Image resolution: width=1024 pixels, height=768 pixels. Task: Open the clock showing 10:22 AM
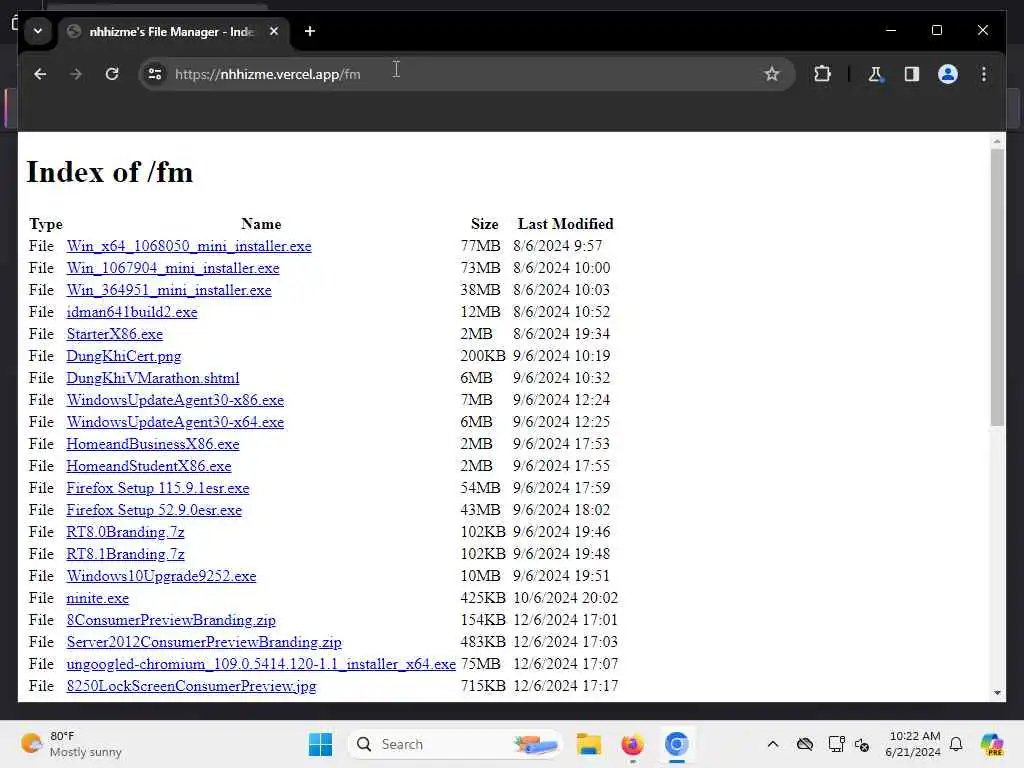(x=914, y=744)
